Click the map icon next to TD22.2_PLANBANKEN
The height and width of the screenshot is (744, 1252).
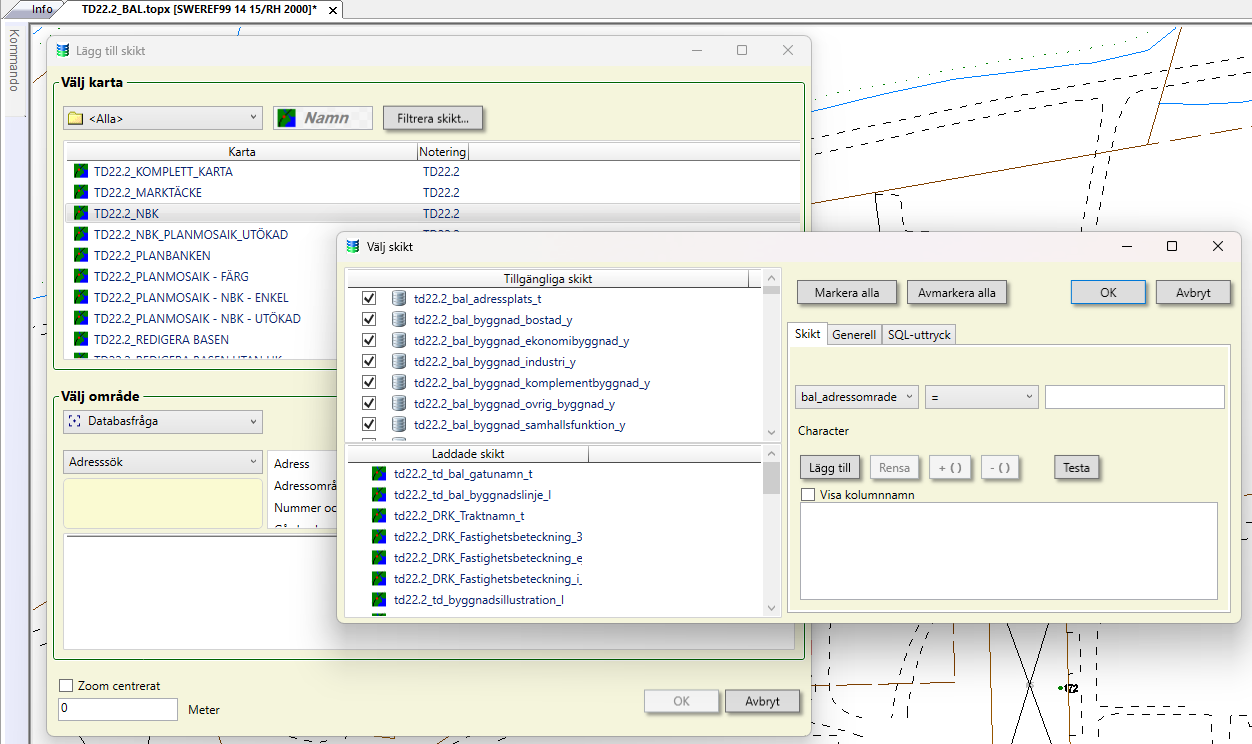(81, 256)
